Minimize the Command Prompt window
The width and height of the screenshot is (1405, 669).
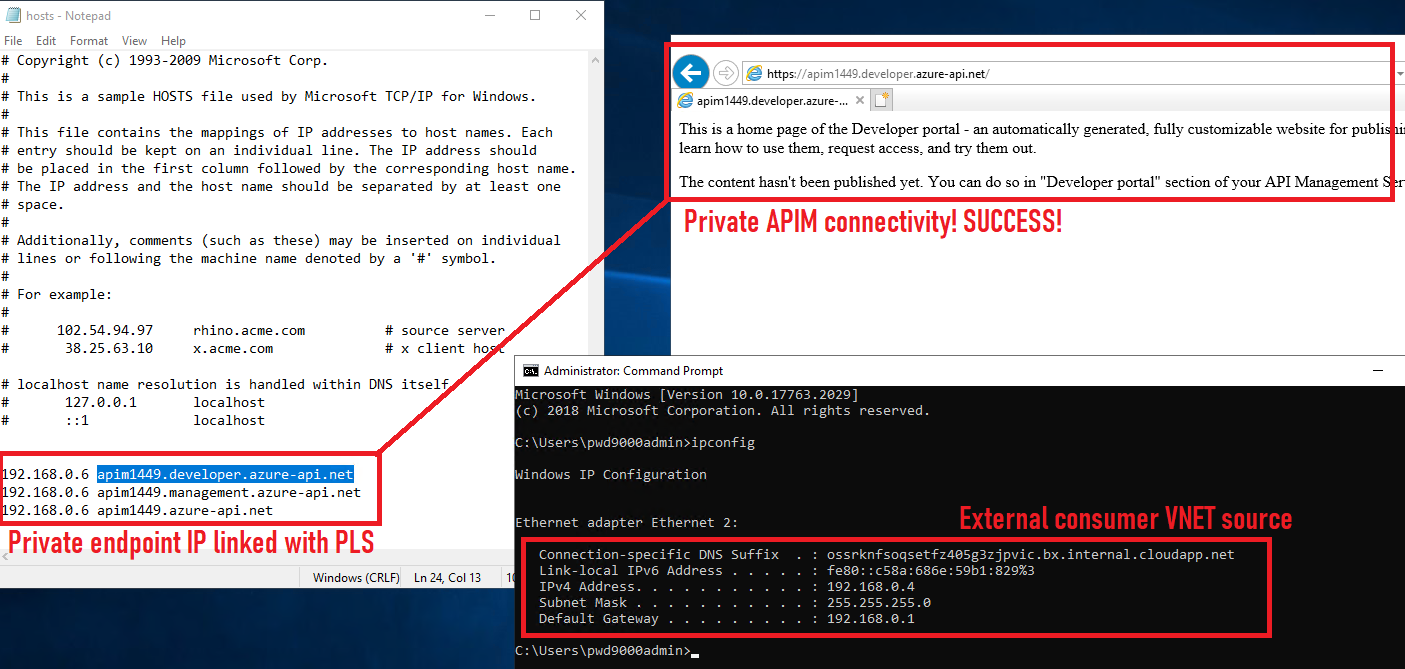point(1378,371)
